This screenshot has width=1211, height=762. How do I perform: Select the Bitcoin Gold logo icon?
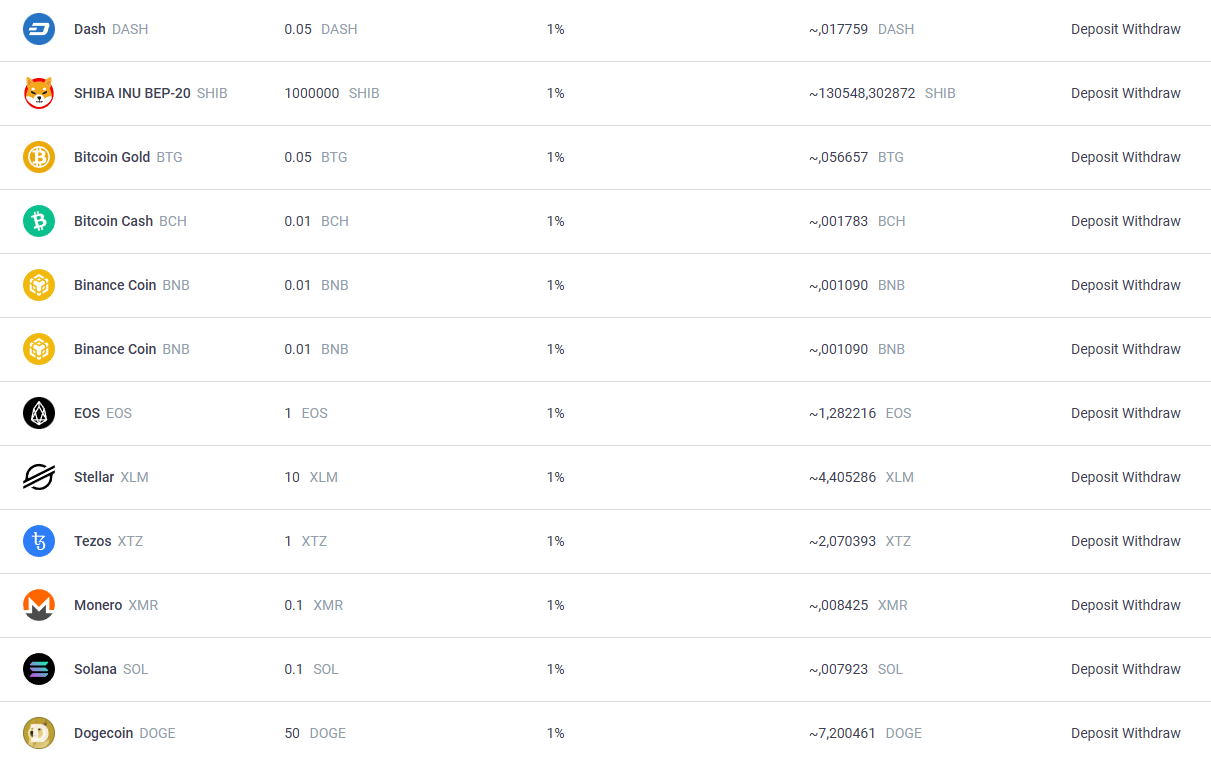(39, 157)
